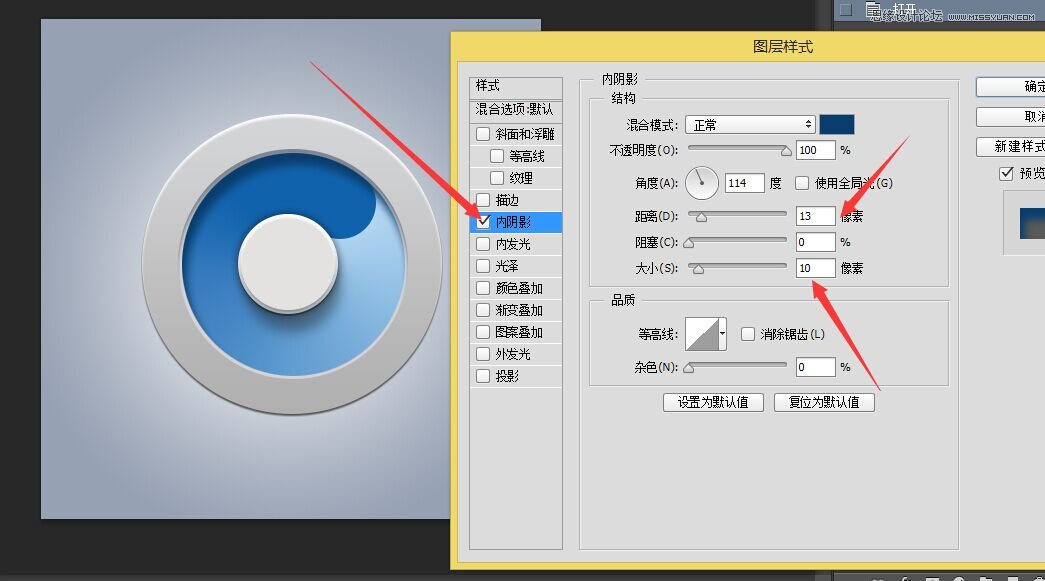Click the 角度 angle dial

coord(702,183)
